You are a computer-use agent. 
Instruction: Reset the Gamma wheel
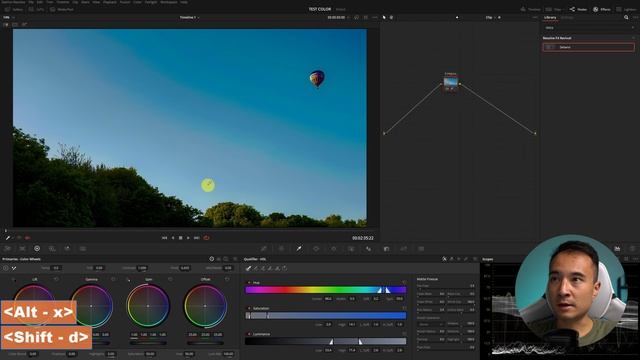coord(113,279)
